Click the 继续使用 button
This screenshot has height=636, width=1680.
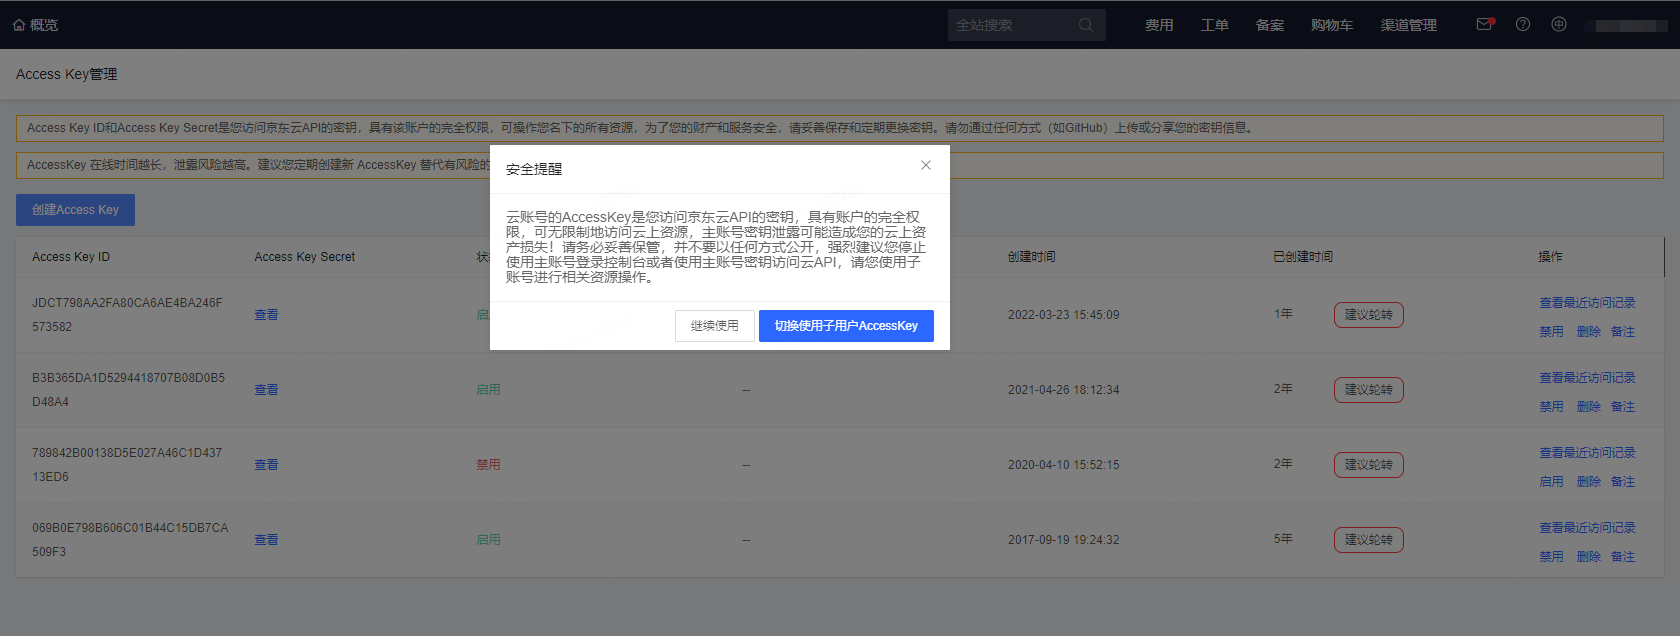pos(715,326)
